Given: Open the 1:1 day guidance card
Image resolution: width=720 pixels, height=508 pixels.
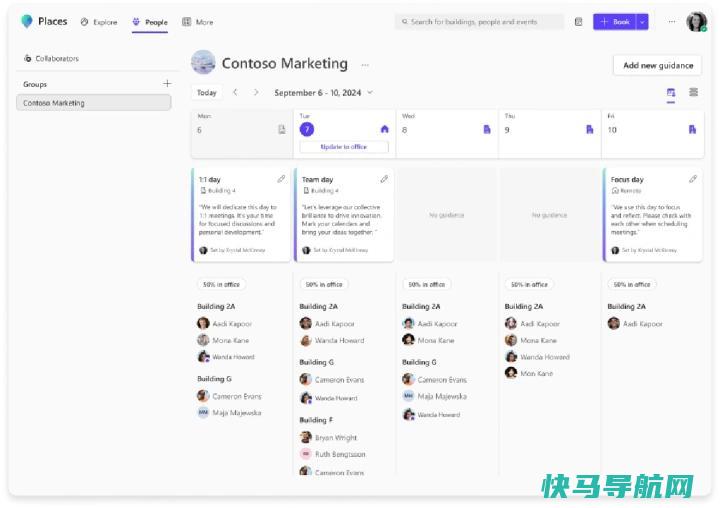Looking at the screenshot, I should coord(241,215).
